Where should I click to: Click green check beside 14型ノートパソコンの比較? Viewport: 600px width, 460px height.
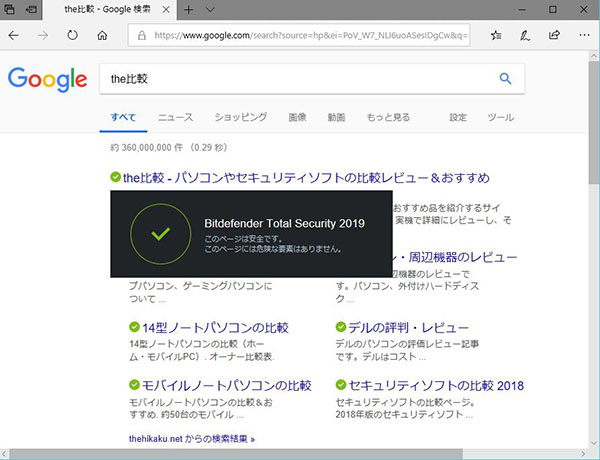pos(134,327)
